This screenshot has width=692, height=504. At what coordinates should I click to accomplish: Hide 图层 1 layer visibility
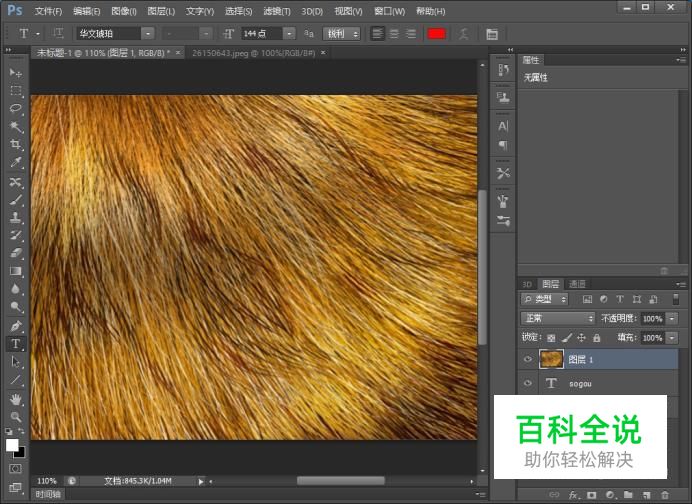click(528, 359)
